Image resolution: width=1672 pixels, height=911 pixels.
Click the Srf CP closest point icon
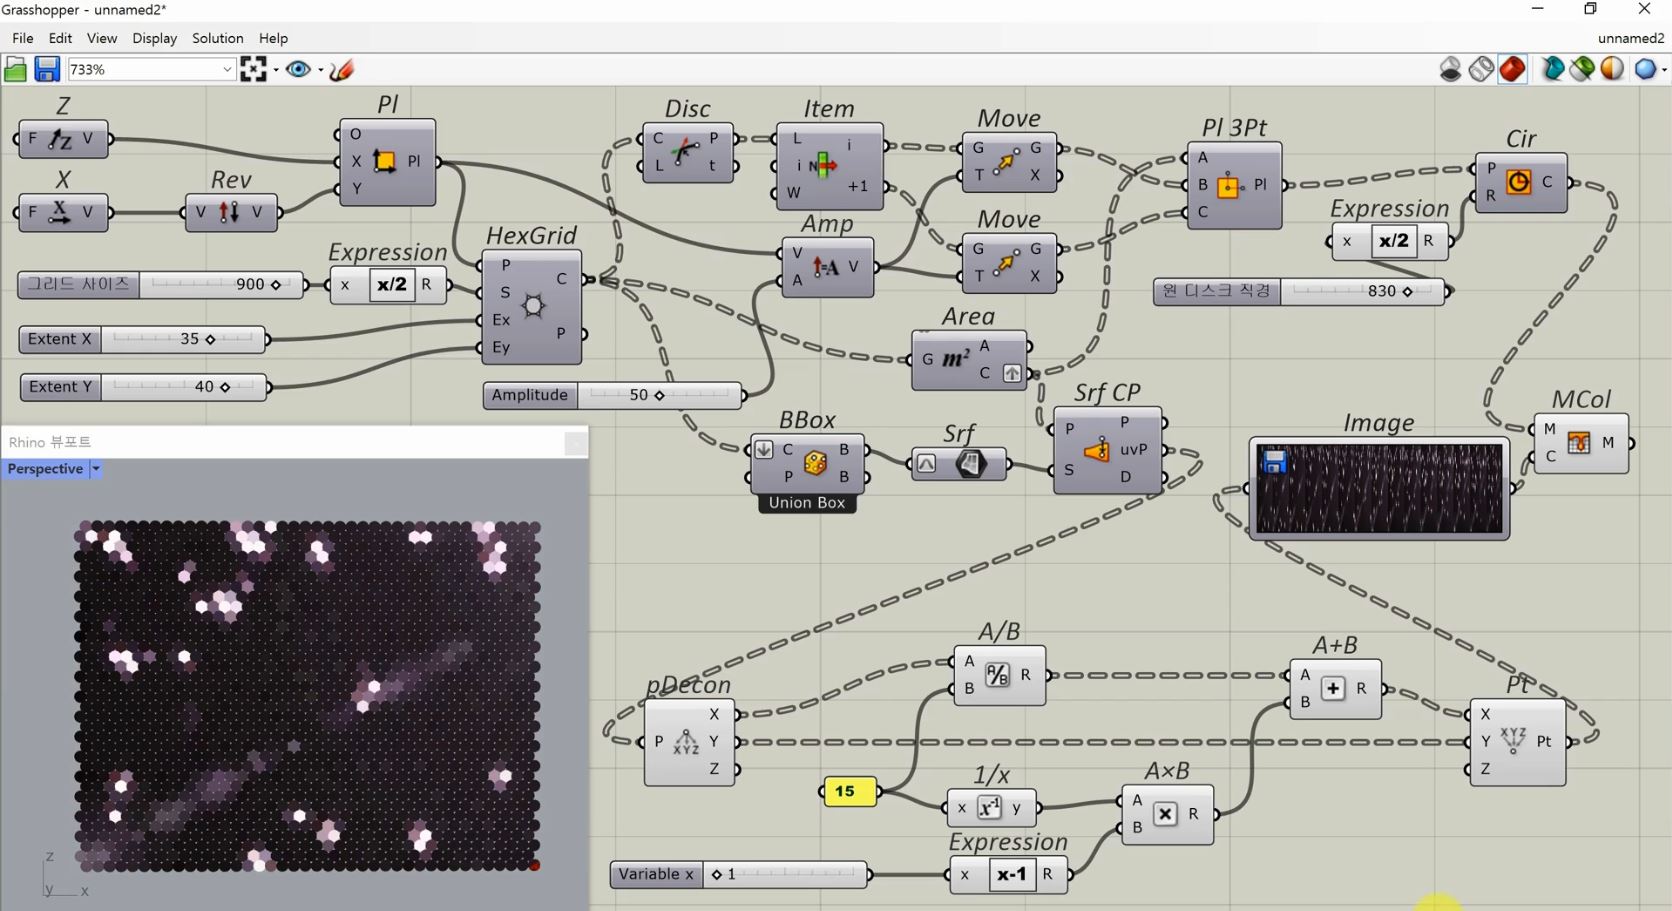coord(1097,450)
